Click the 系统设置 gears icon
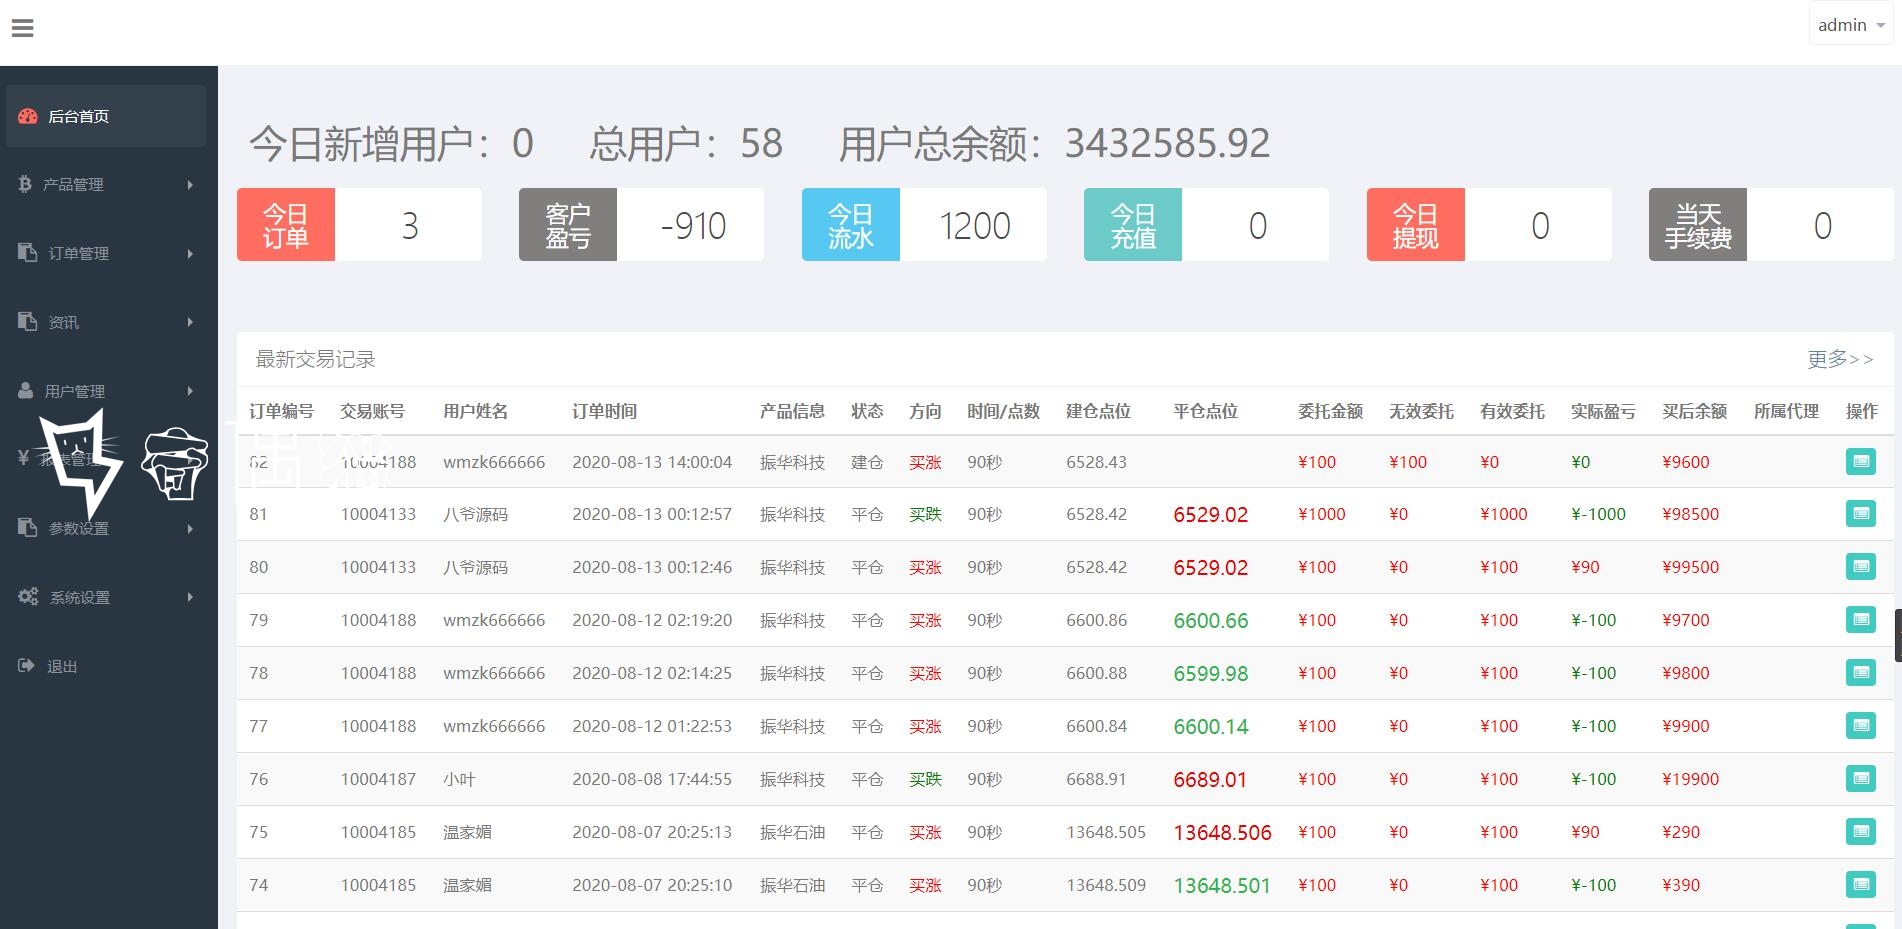The image size is (1902, 929). pos(28,596)
